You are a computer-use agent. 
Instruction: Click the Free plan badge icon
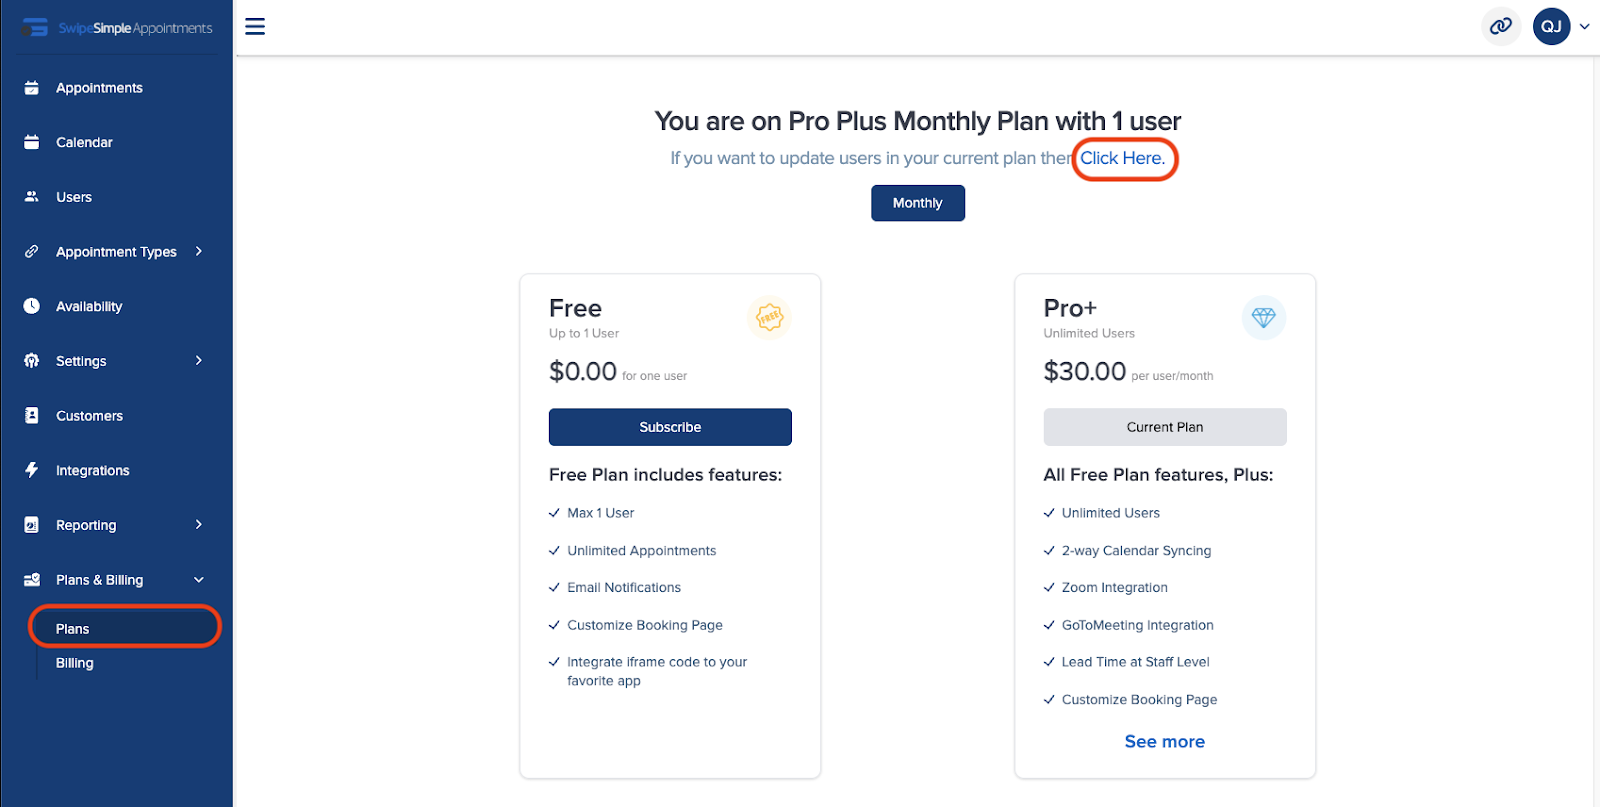(769, 318)
